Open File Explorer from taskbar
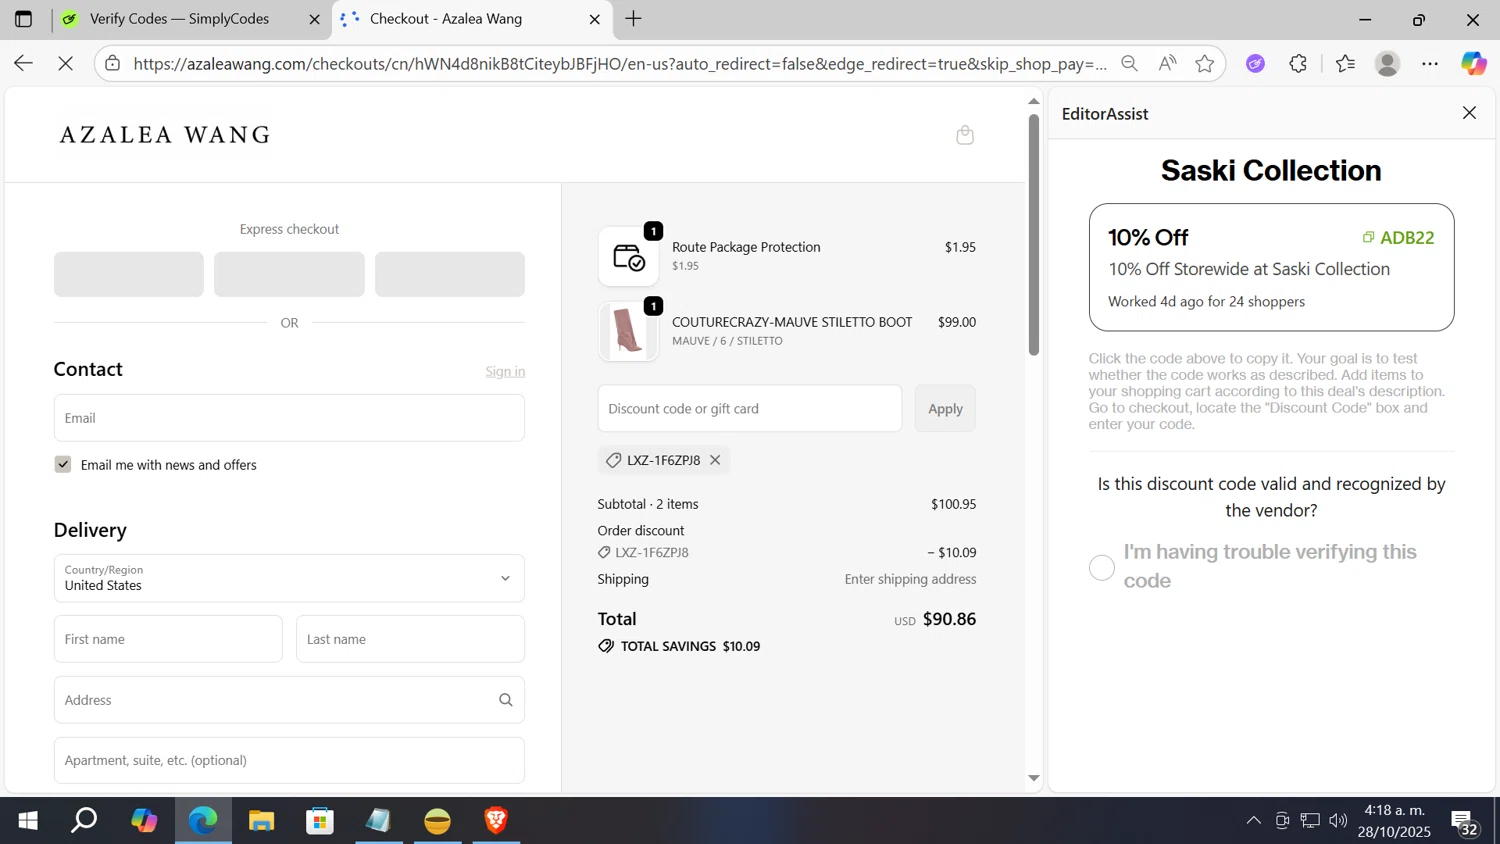 pyautogui.click(x=262, y=821)
